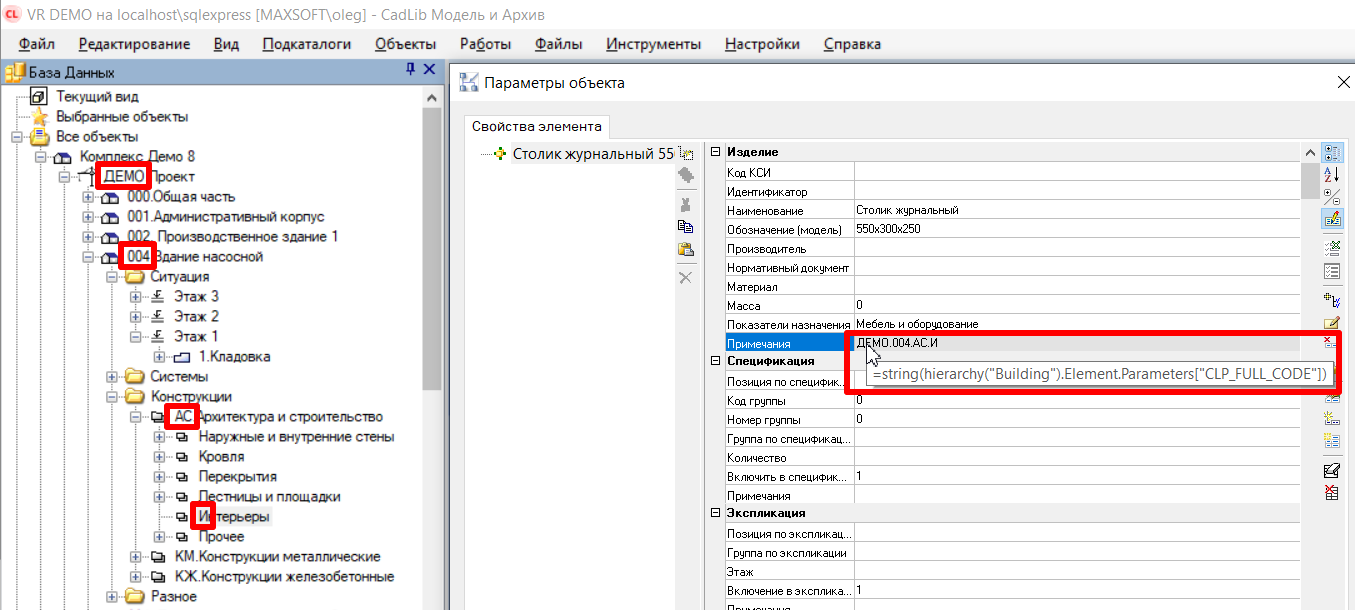Image resolution: width=1355 pixels, height=610 pixels.
Task: Toggle categorized view in property grid toolbar
Action: point(1332,153)
